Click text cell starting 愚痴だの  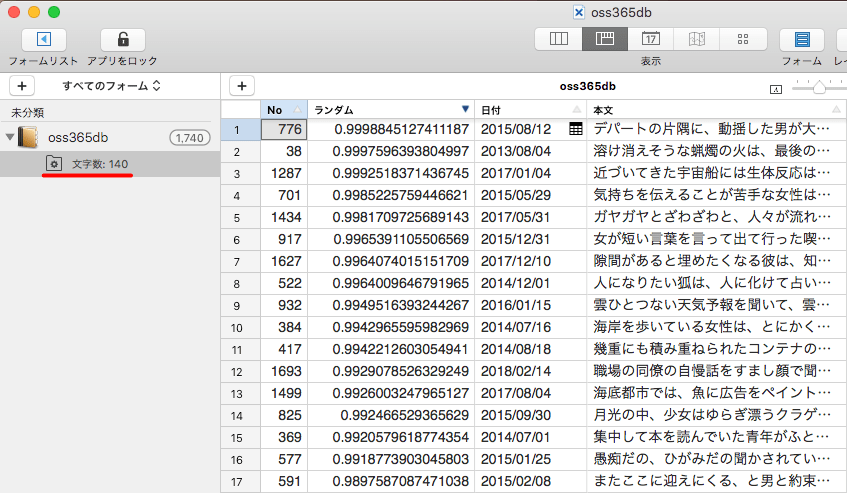click(716, 460)
